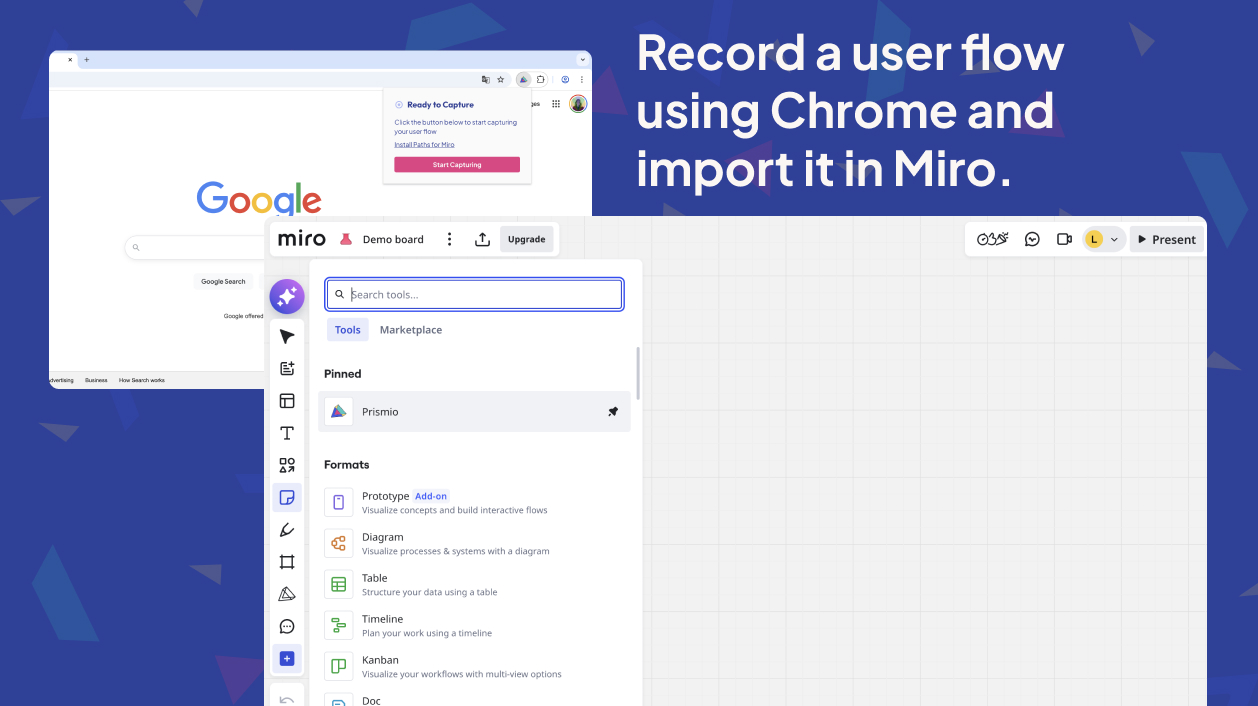This screenshot has height=706, width=1258.
Task: Click the Undo arrow in Miro
Action: pyautogui.click(x=287, y=700)
